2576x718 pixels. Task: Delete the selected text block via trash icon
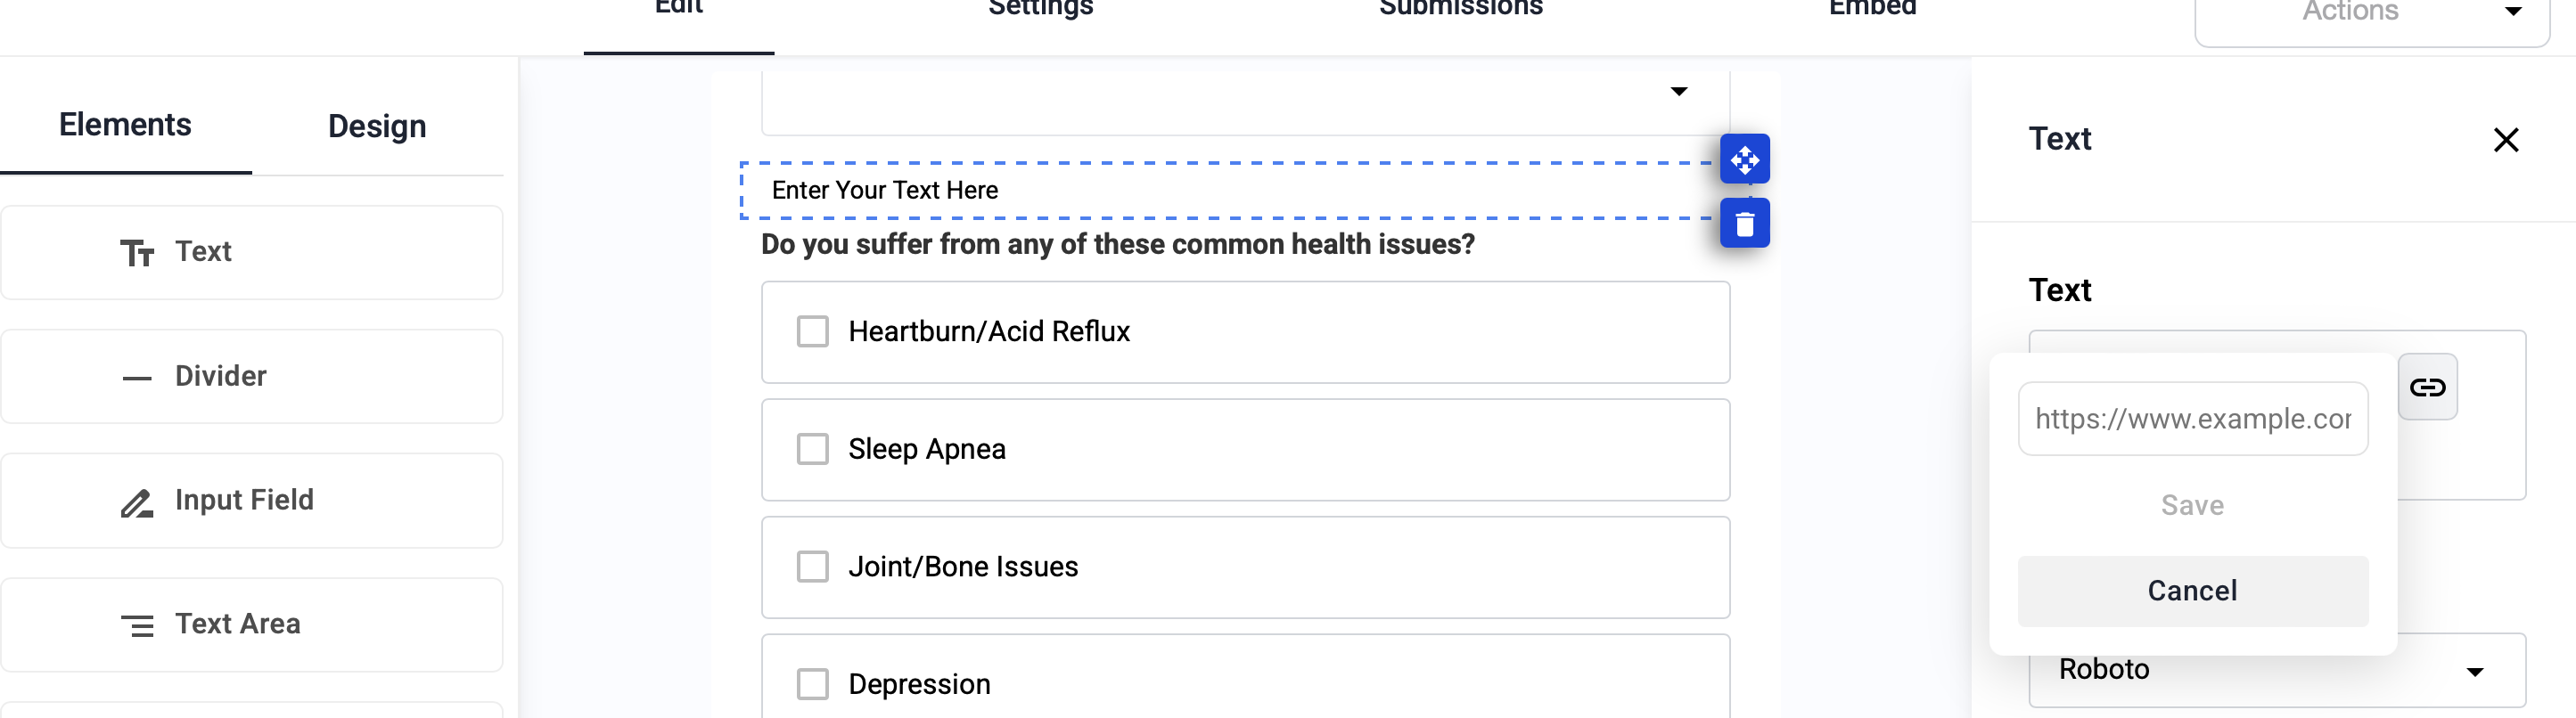coord(1745,223)
